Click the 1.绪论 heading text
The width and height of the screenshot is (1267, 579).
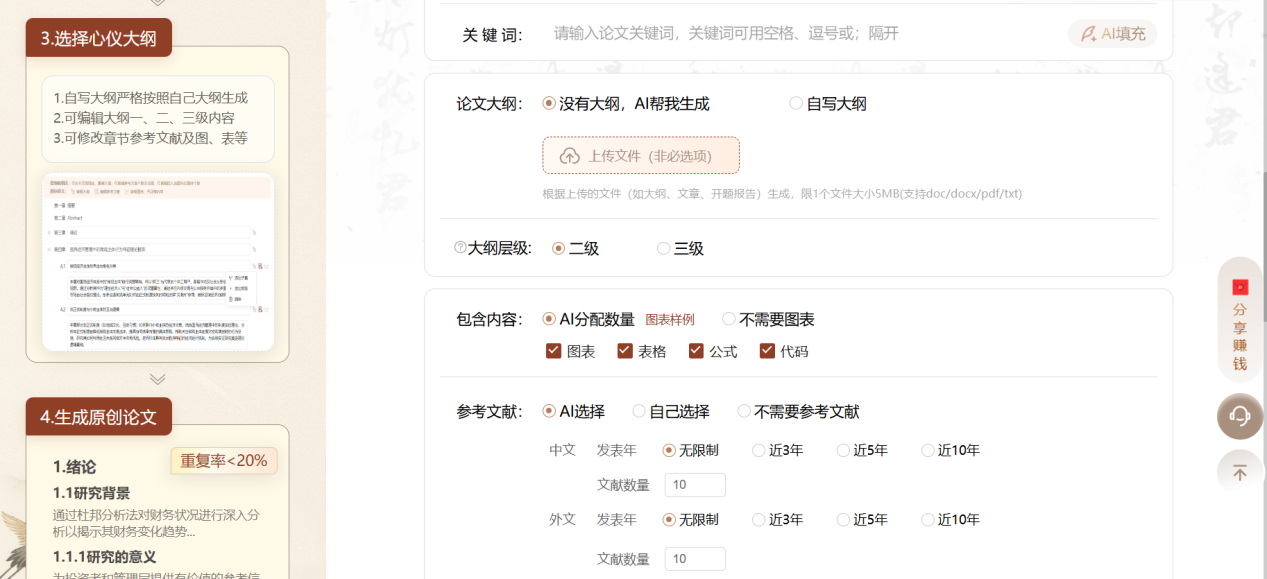click(75, 467)
